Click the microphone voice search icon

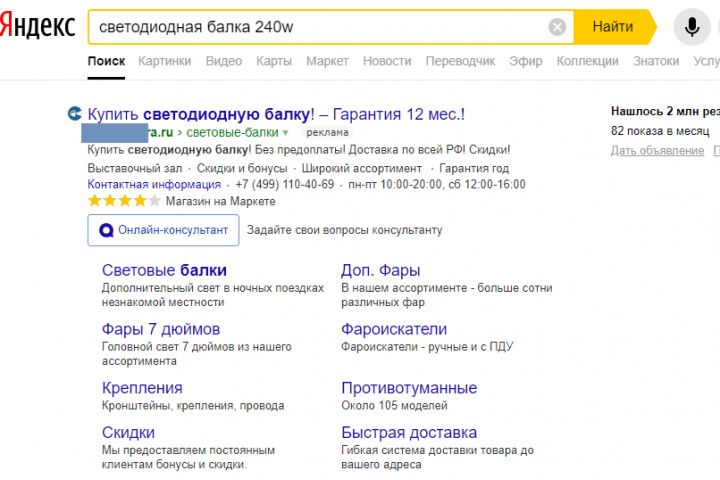click(x=691, y=27)
